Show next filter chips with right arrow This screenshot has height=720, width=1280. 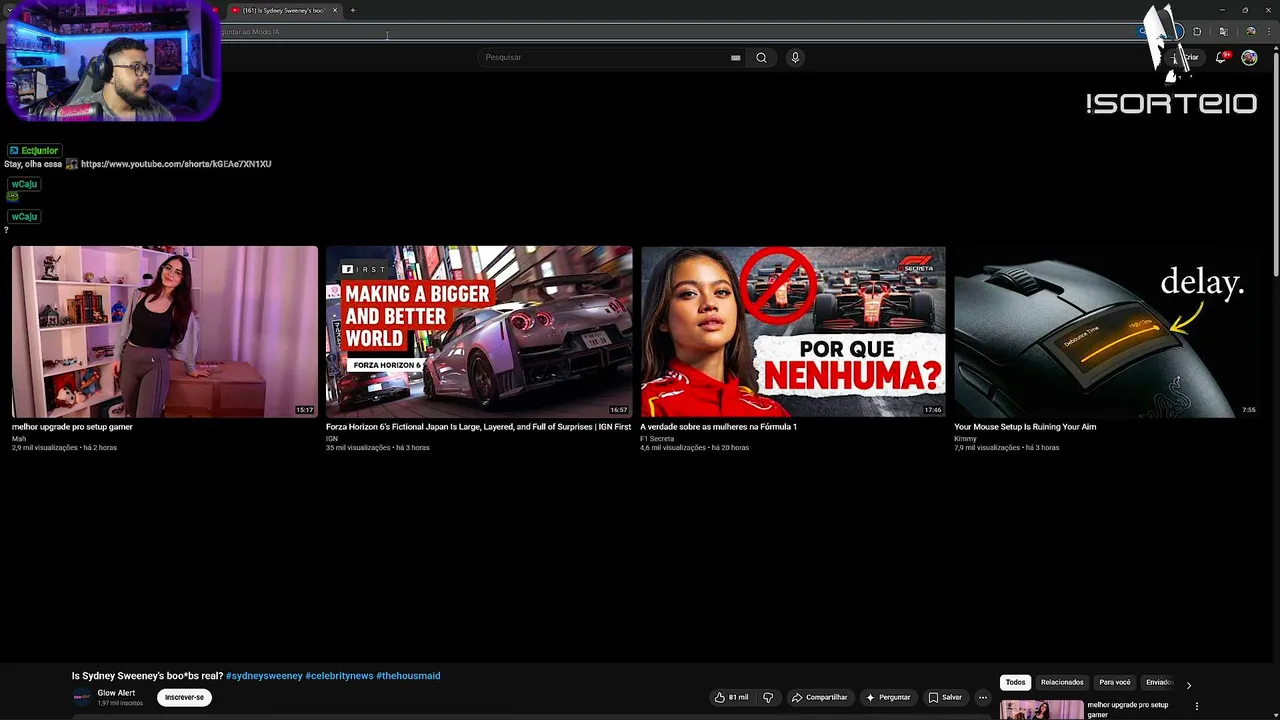[1188, 685]
